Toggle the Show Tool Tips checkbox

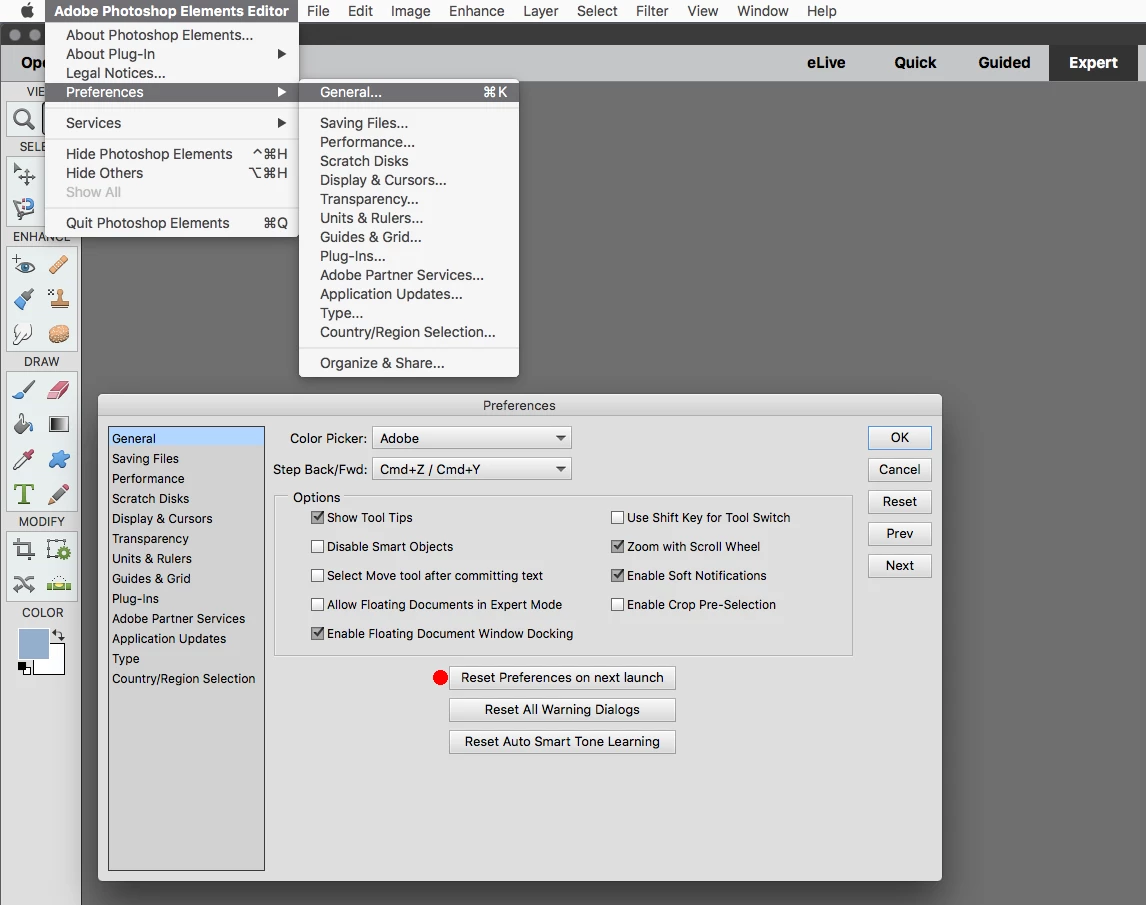(317, 518)
